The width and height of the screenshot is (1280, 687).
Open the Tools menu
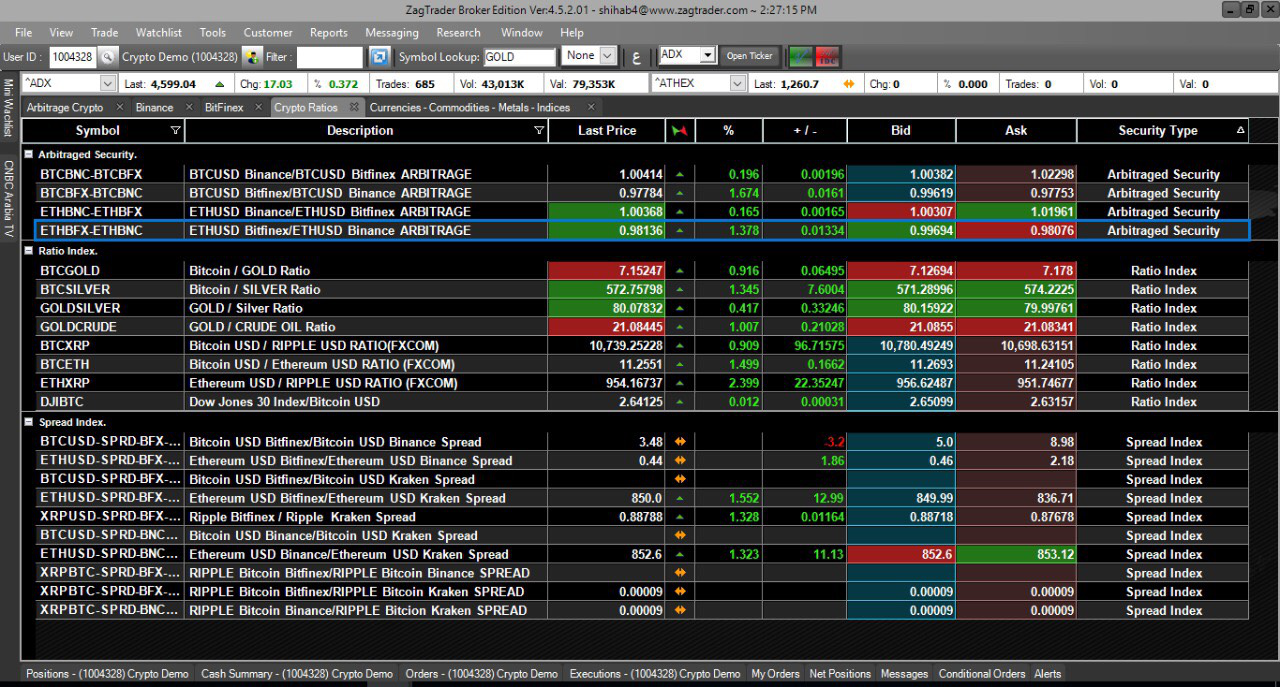tap(212, 33)
